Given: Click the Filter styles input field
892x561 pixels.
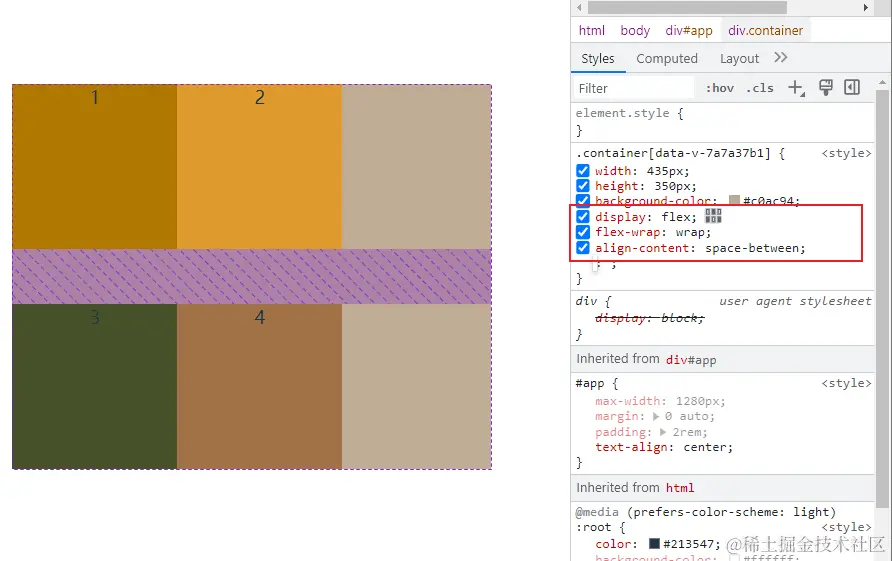Looking at the screenshot, I should point(633,88).
